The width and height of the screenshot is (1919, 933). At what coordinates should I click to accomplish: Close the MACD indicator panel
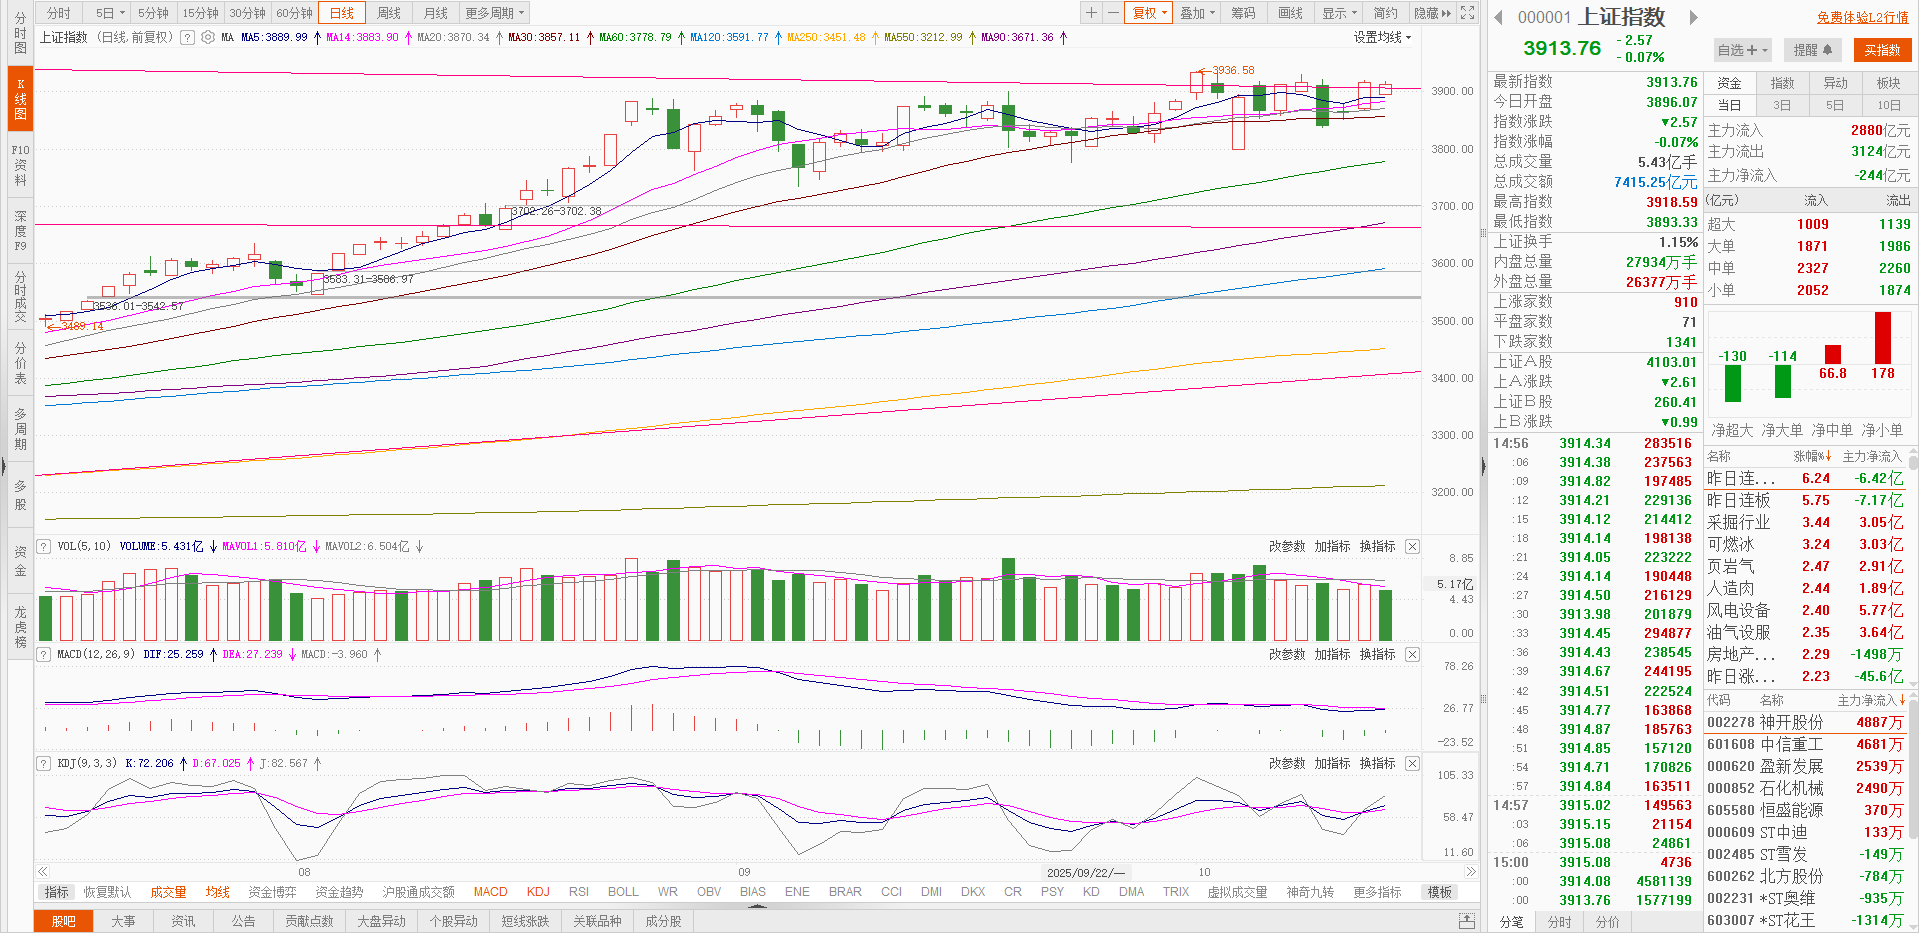(1412, 654)
